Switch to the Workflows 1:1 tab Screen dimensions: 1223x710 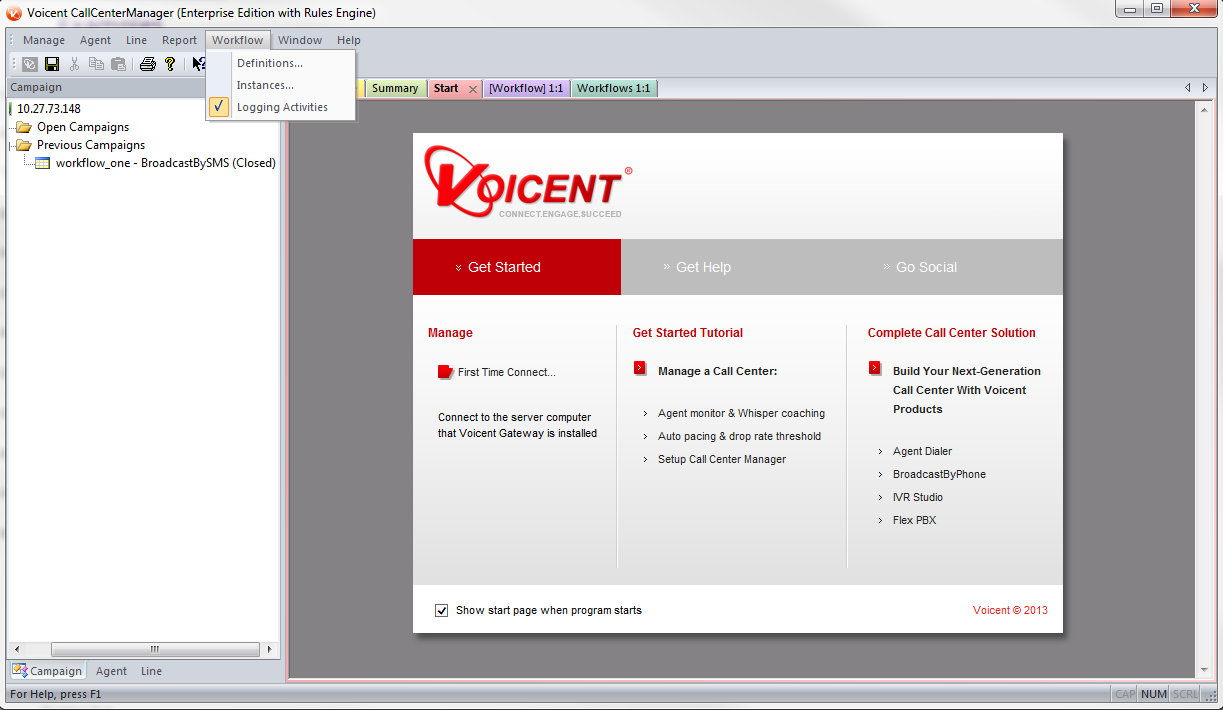(x=614, y=88)
